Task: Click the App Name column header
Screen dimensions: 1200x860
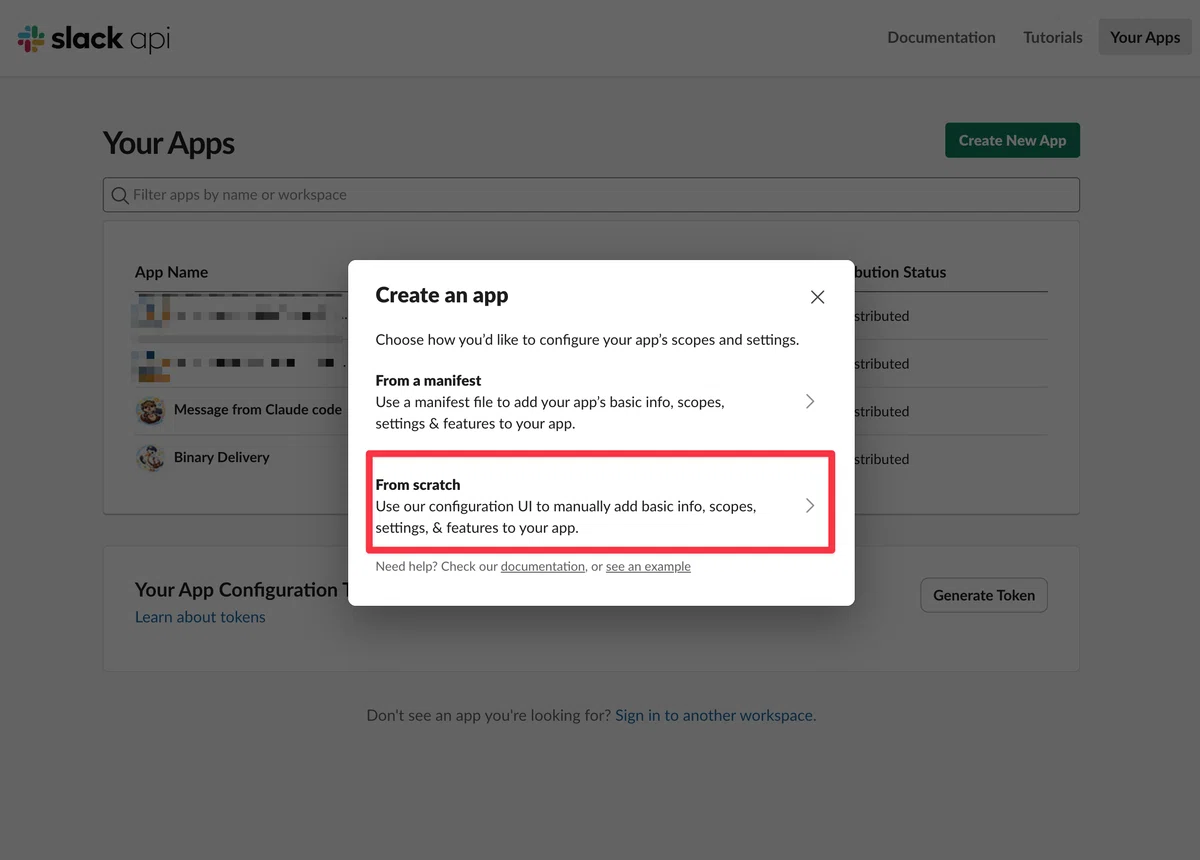Action: click(172, 272)
